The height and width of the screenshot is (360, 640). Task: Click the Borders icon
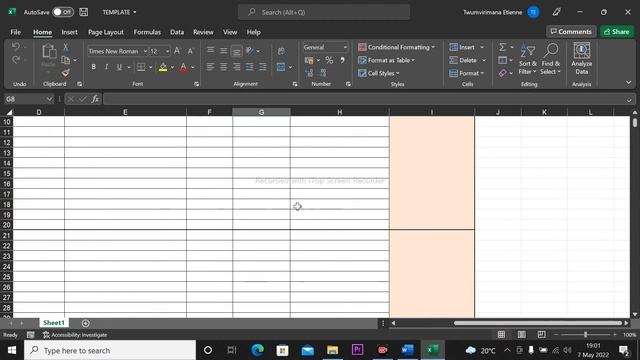[x=141, y=67]
